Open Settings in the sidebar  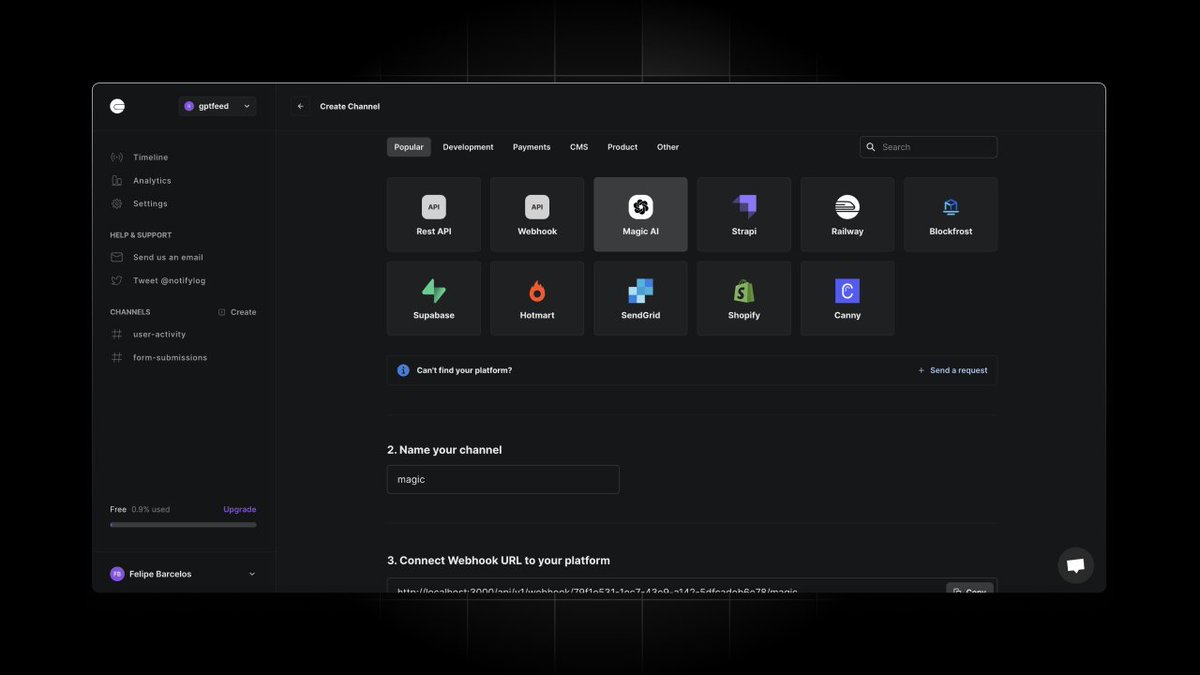[x=150, y=204]
